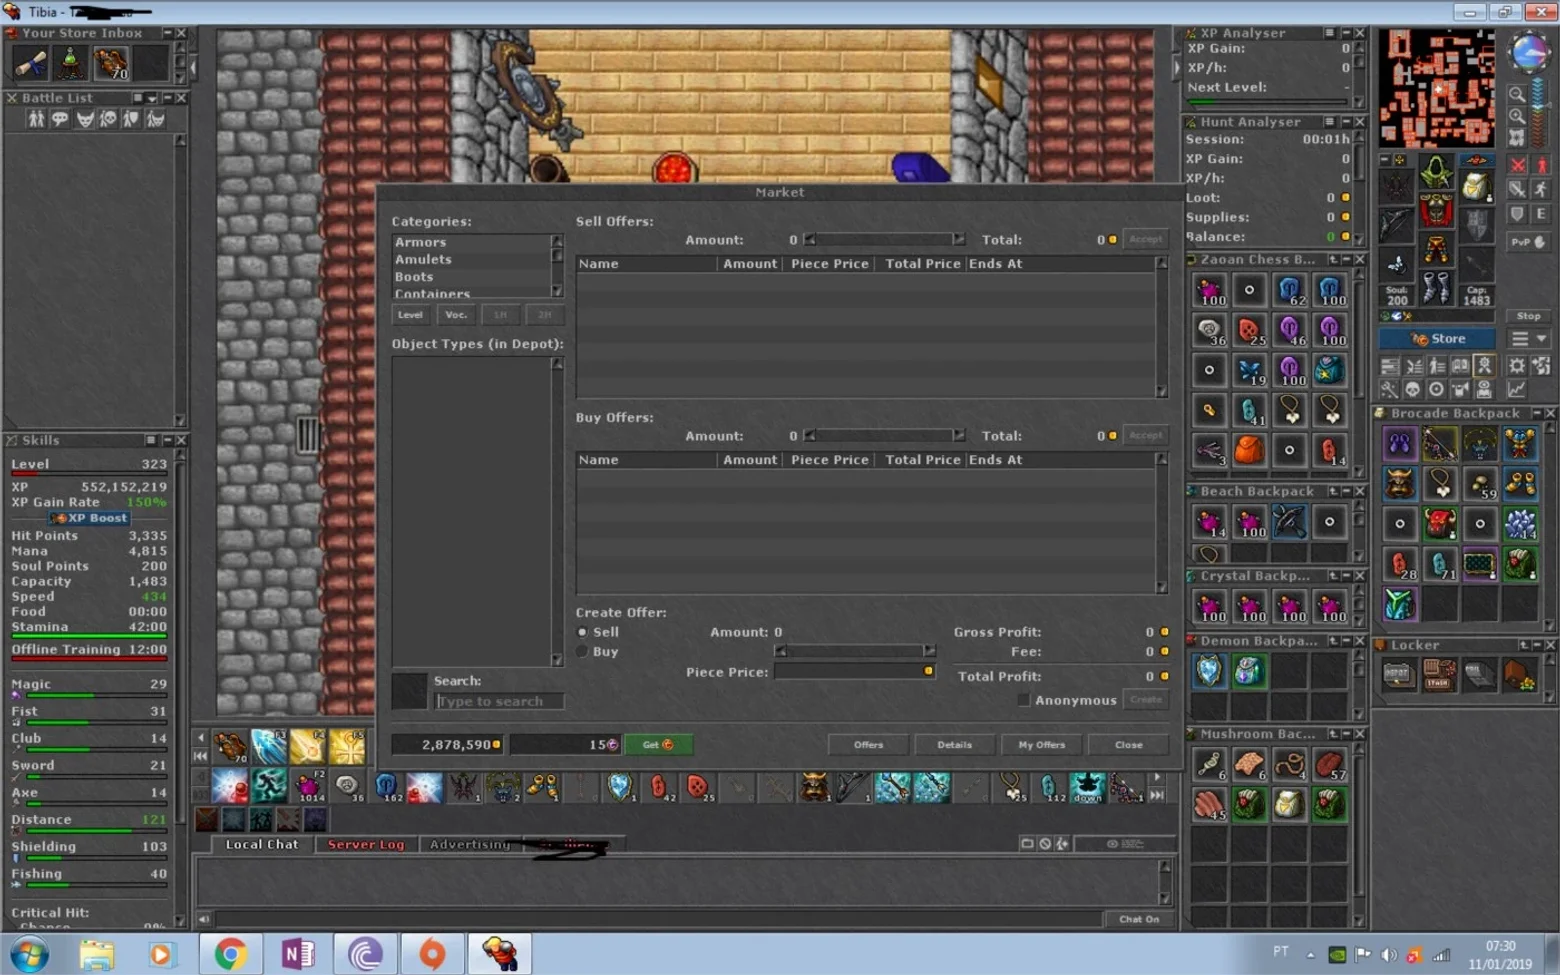Open My Offers in Market
Image resolution: width=1560 pixels, height=975 pixels.
point(1042,745)
